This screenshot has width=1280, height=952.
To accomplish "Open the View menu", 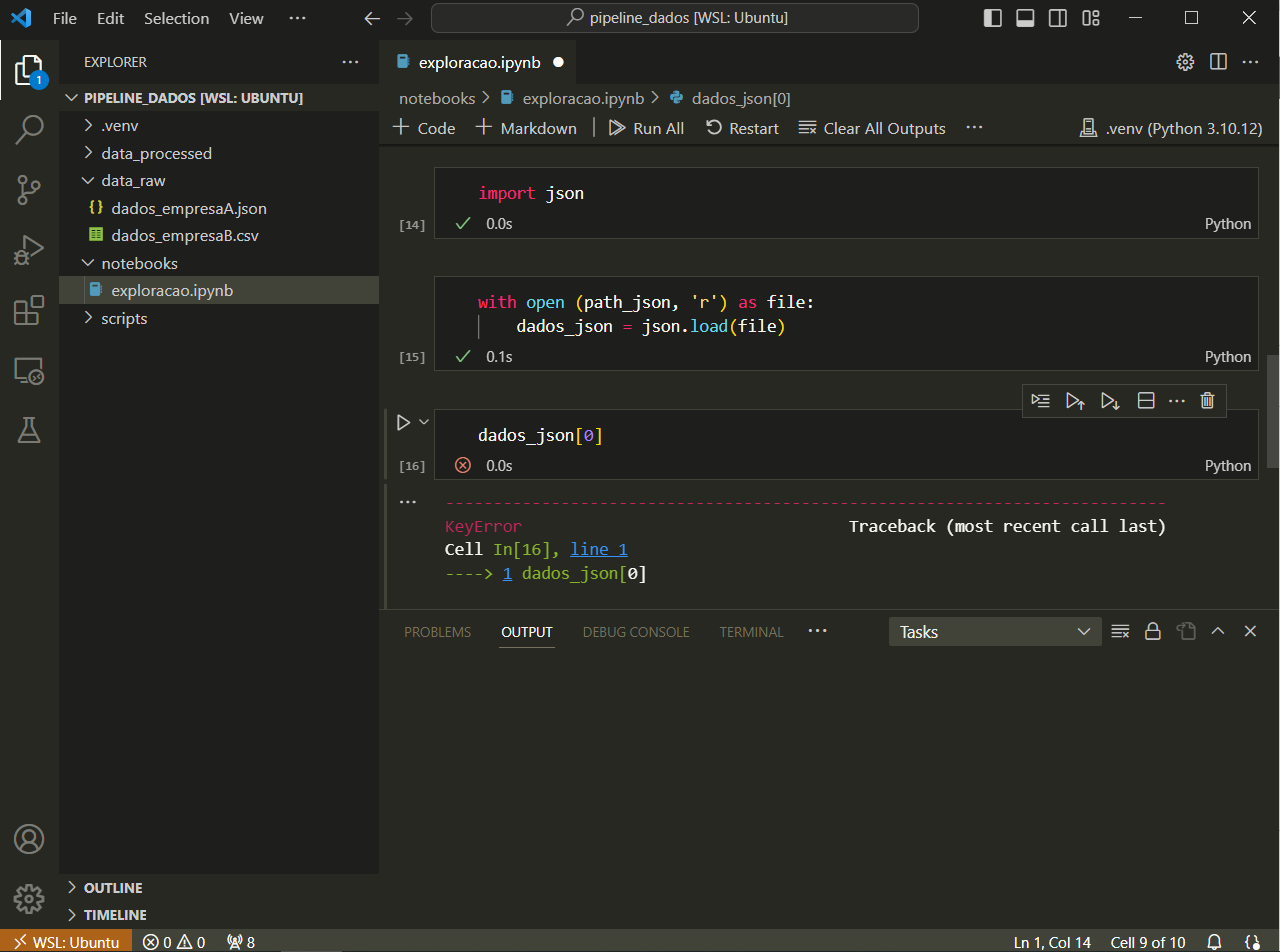I will [246, 18].
